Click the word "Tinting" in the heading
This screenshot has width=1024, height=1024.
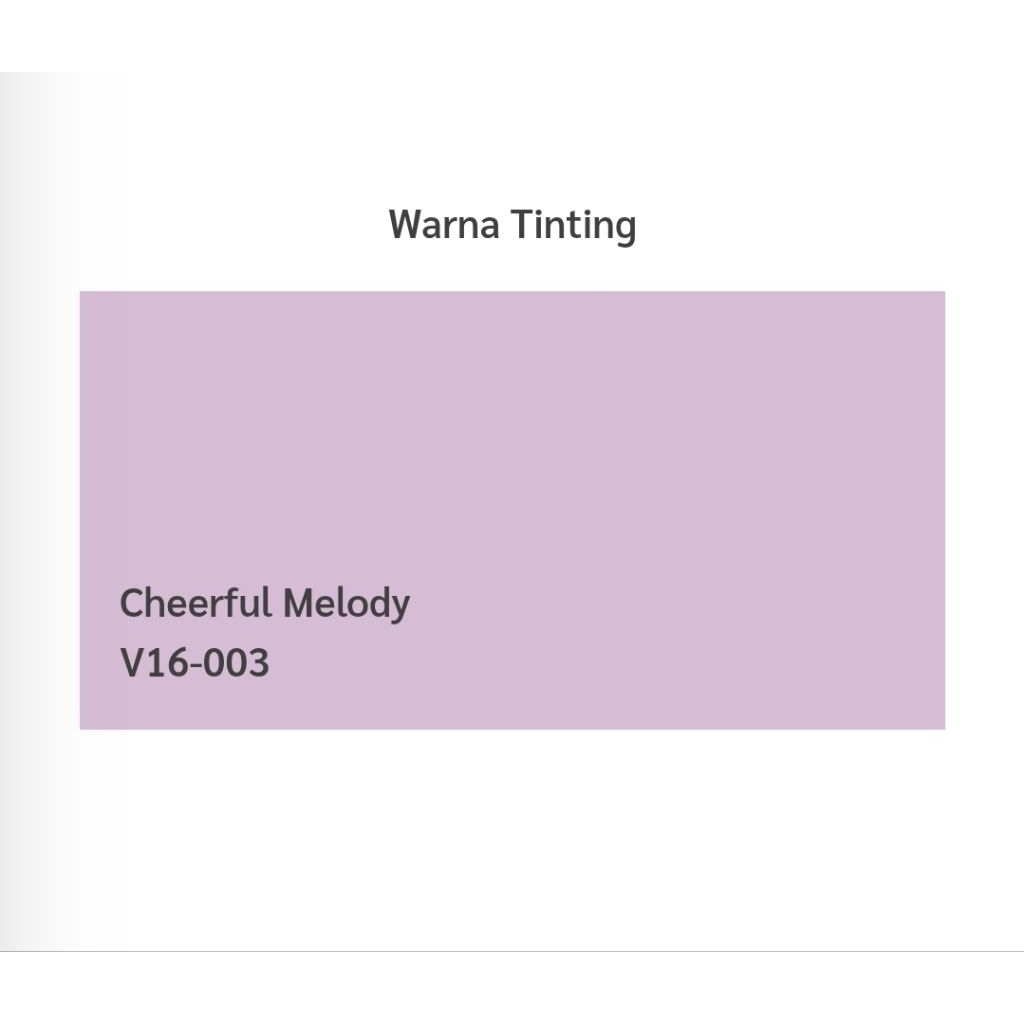[x=573, y=224]
